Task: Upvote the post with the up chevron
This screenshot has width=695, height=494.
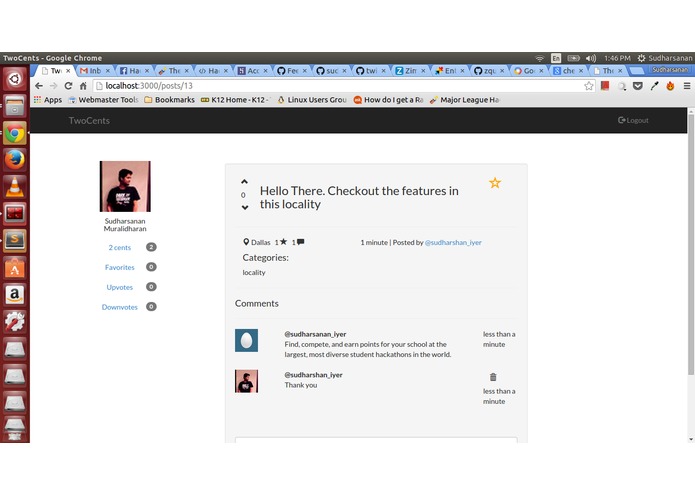Action: (x=244, y=182)
